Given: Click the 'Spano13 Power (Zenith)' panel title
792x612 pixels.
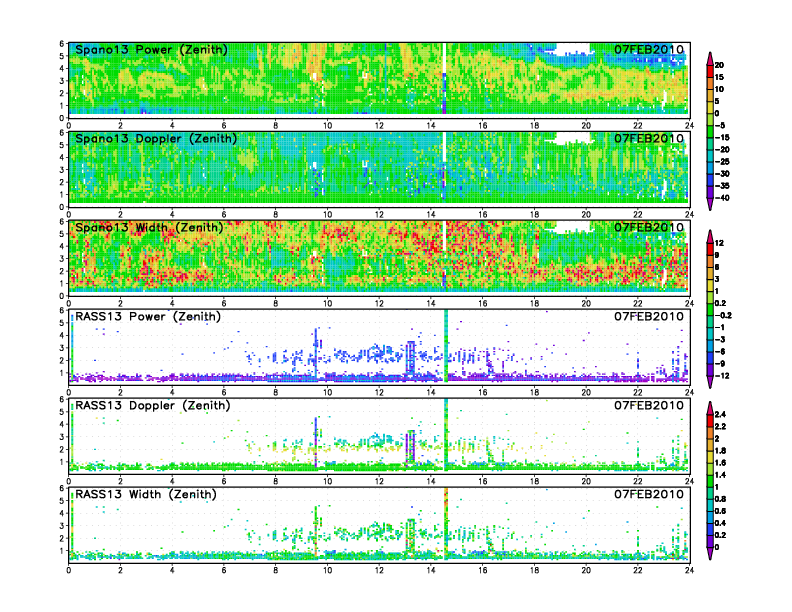Looking at the screenshot, I should 151,49.
